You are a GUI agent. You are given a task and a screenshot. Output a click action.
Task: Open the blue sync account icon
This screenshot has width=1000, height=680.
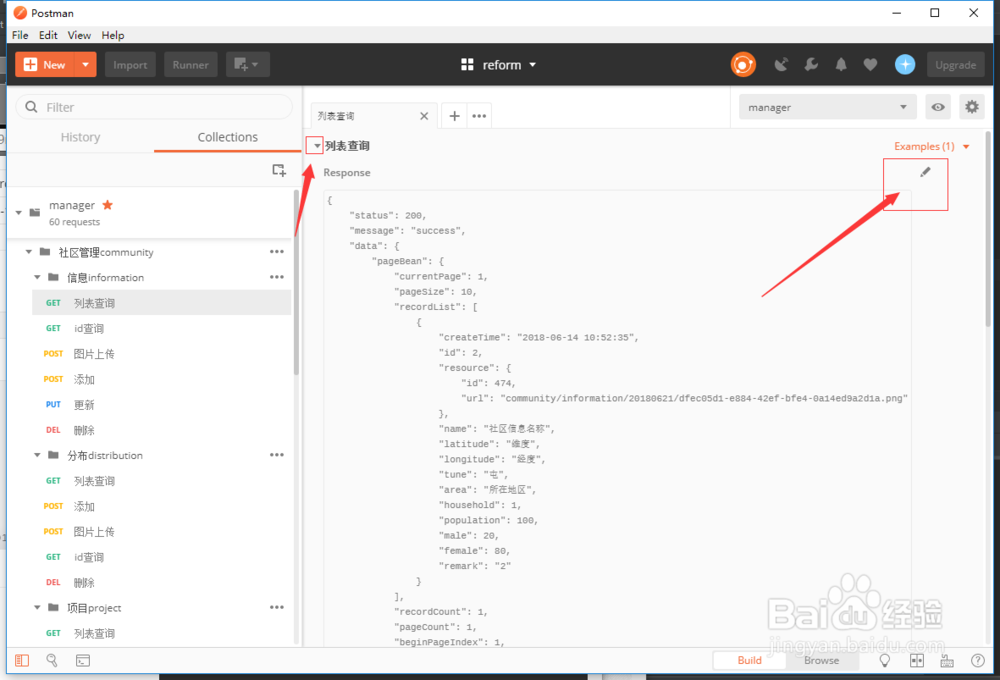pos(904,63)
